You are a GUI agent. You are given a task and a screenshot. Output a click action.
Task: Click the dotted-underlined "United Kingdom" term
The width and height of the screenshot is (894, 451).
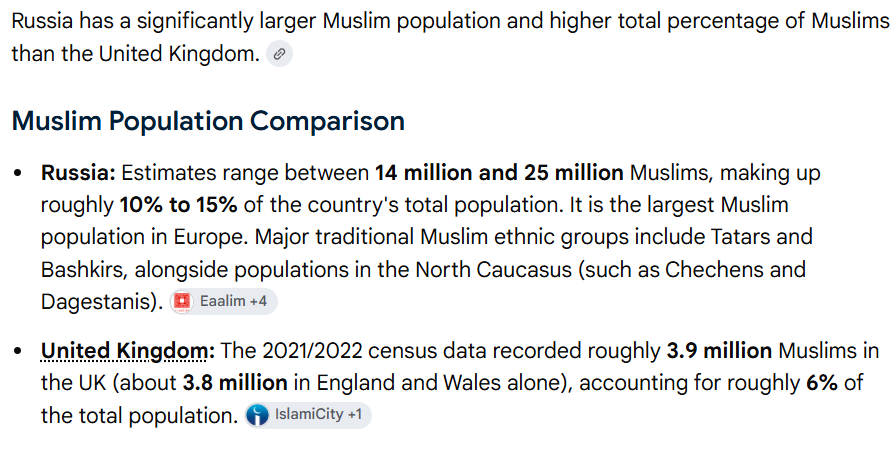pyautogui.click(x=125, y=351)
